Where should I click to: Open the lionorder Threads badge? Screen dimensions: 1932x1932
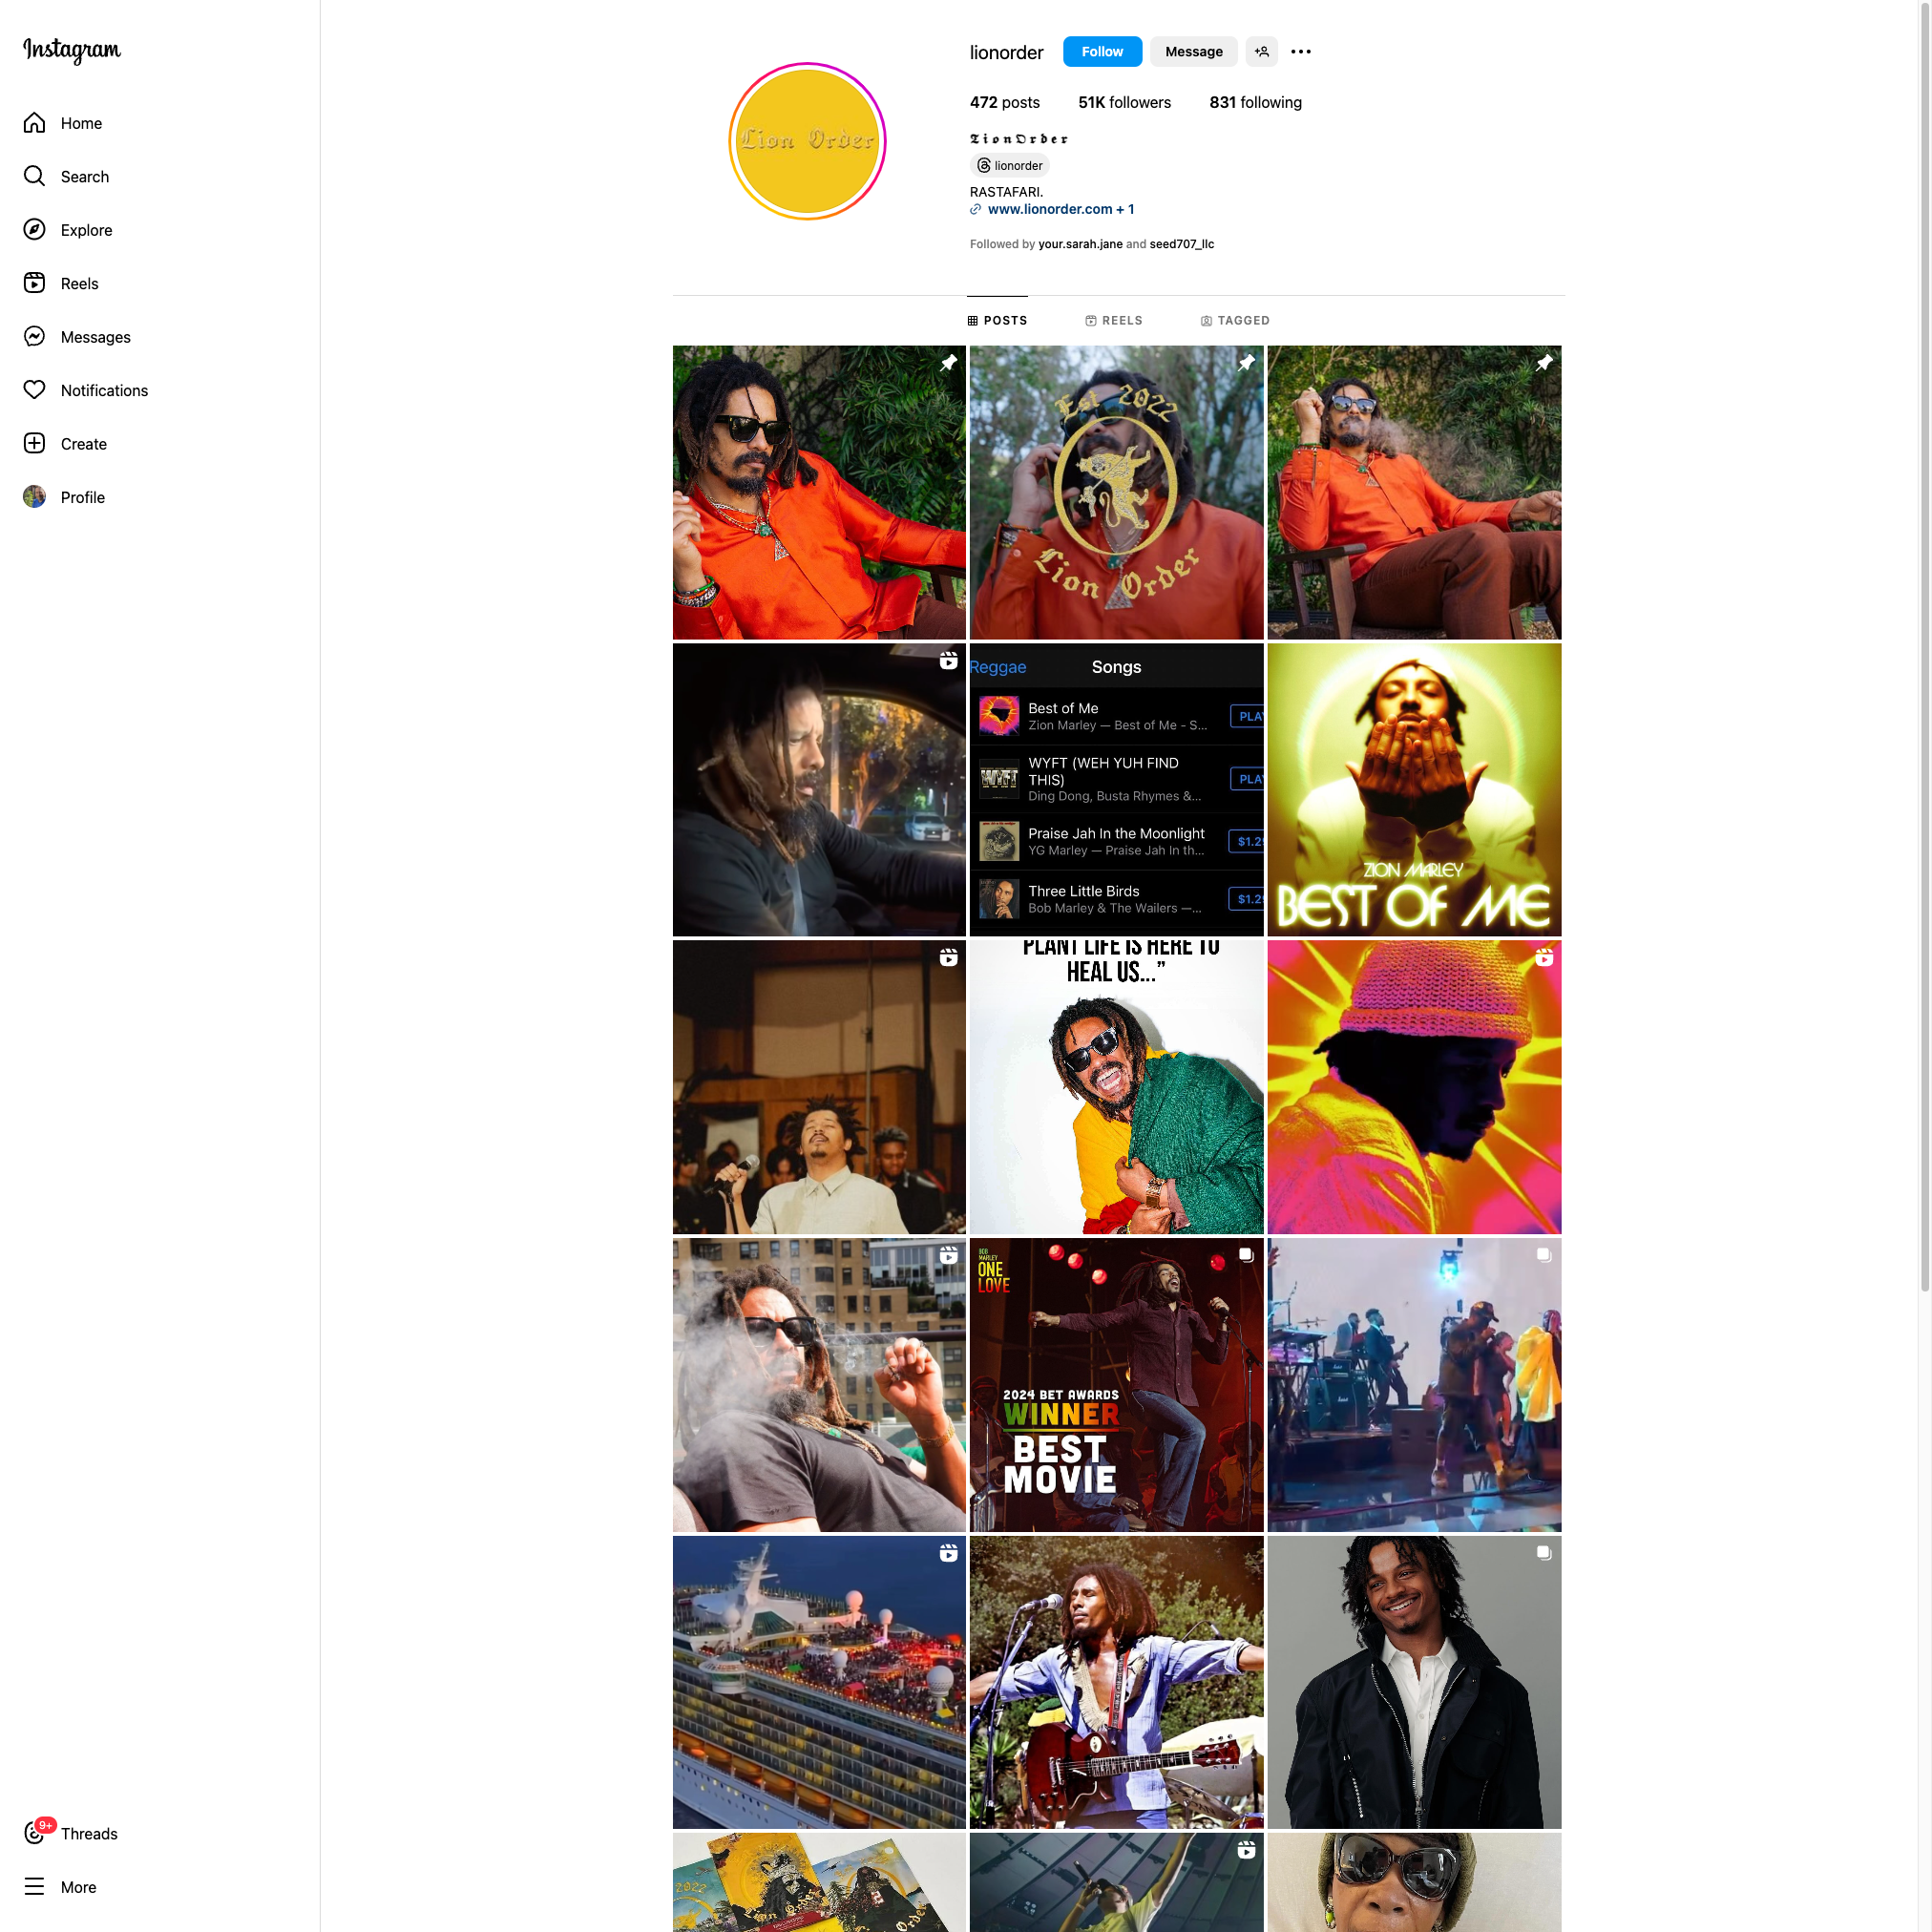1009,166
